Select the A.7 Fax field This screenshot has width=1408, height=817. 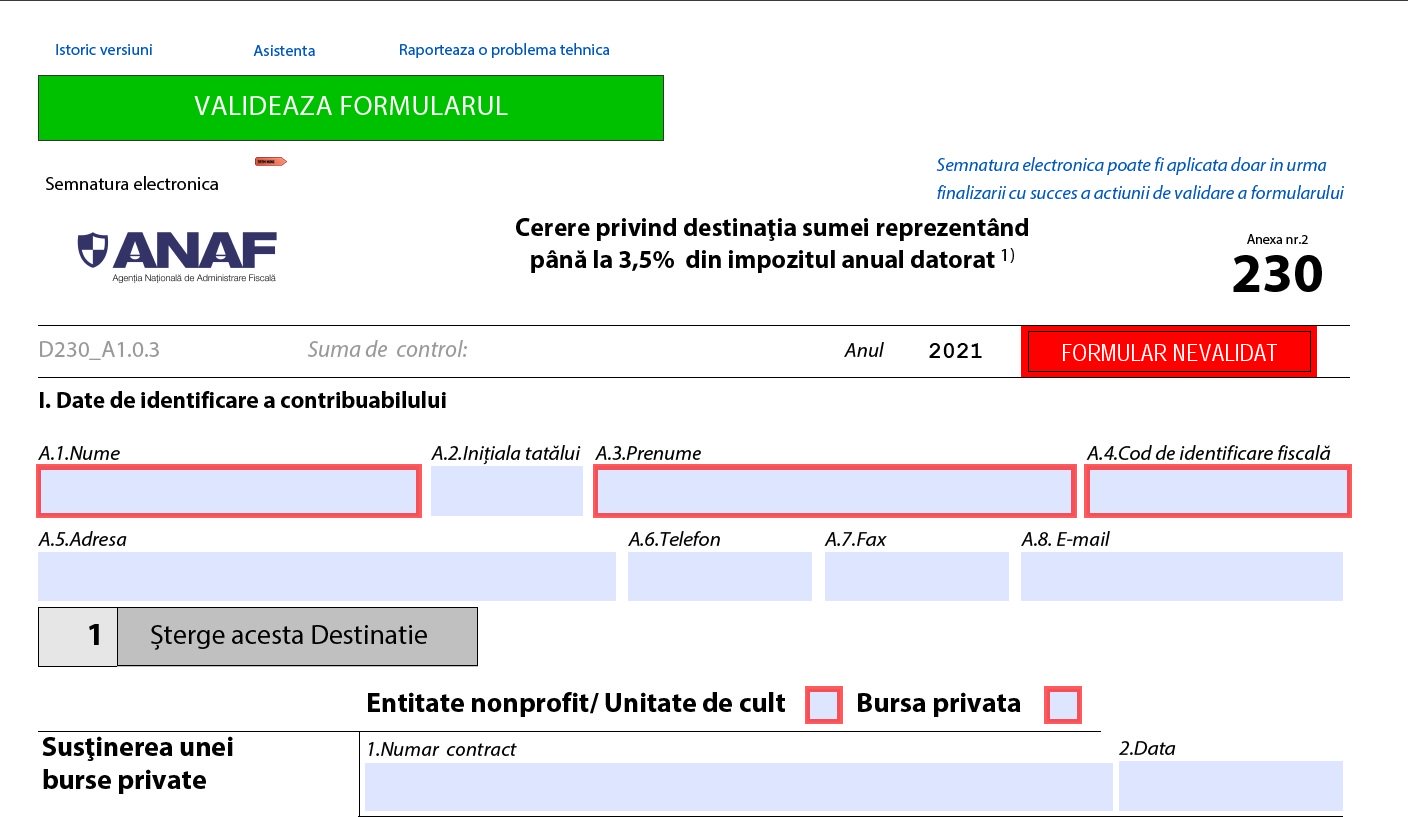[x=916, y=576]
